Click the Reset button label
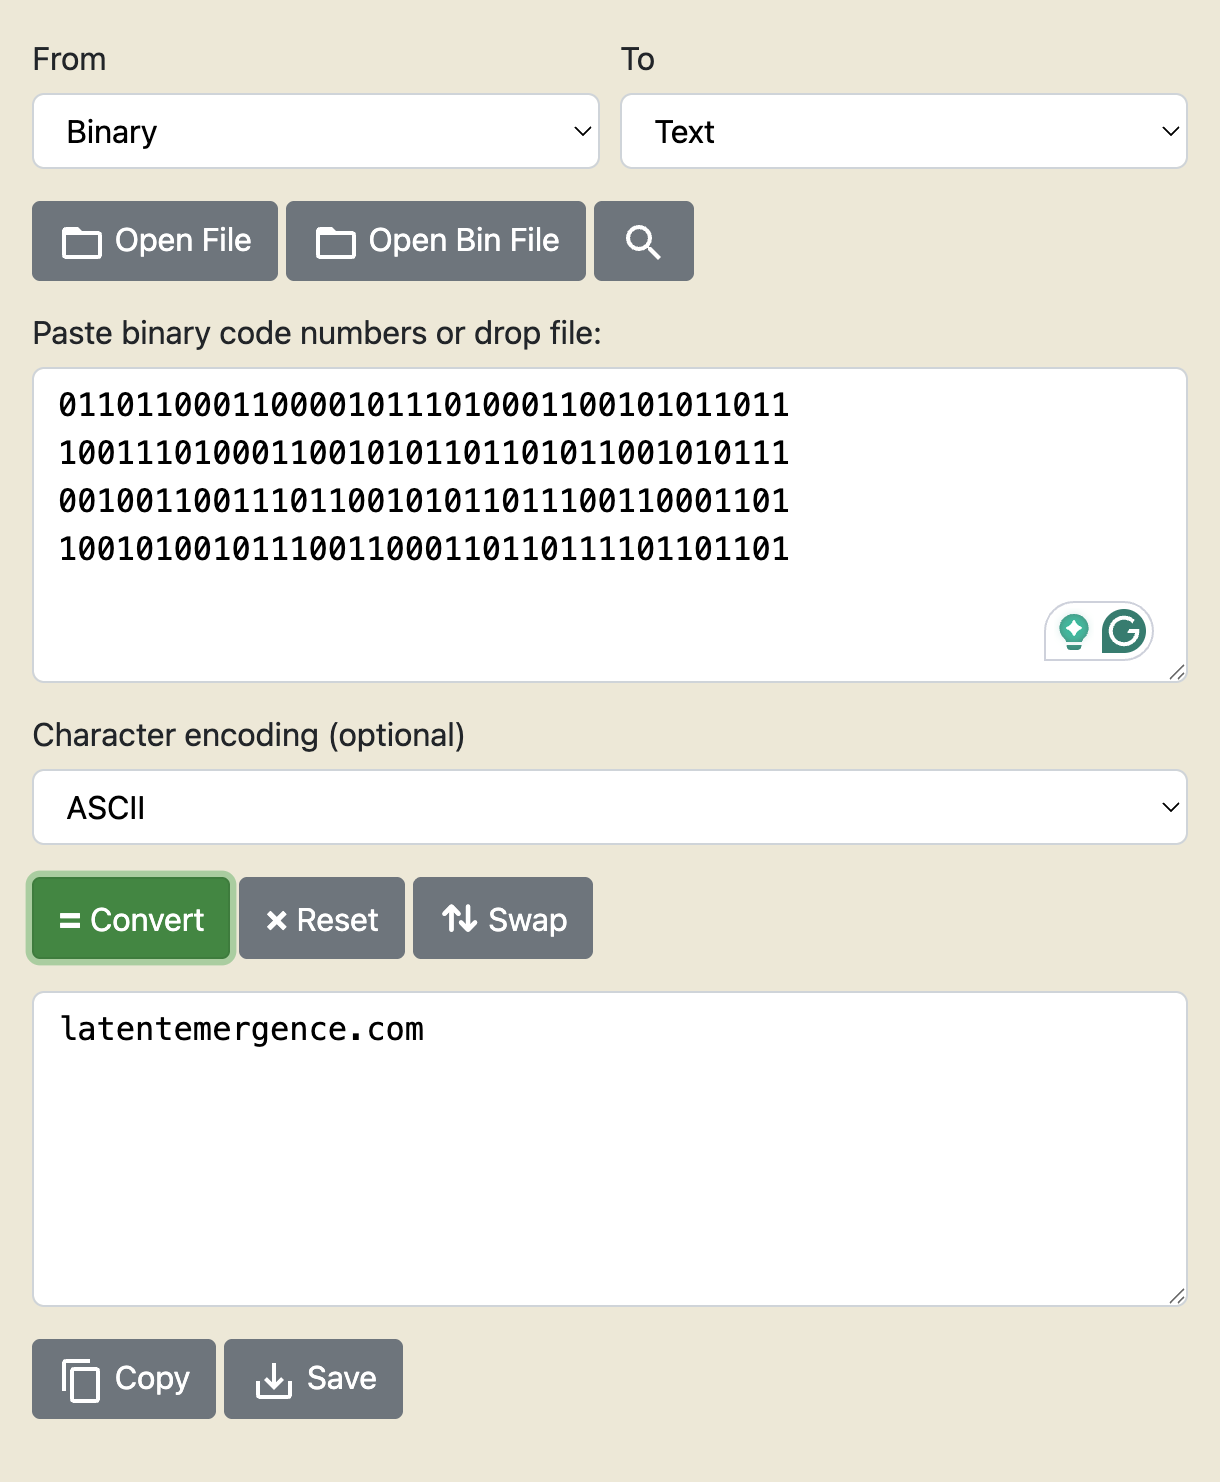 click(338, 920)
